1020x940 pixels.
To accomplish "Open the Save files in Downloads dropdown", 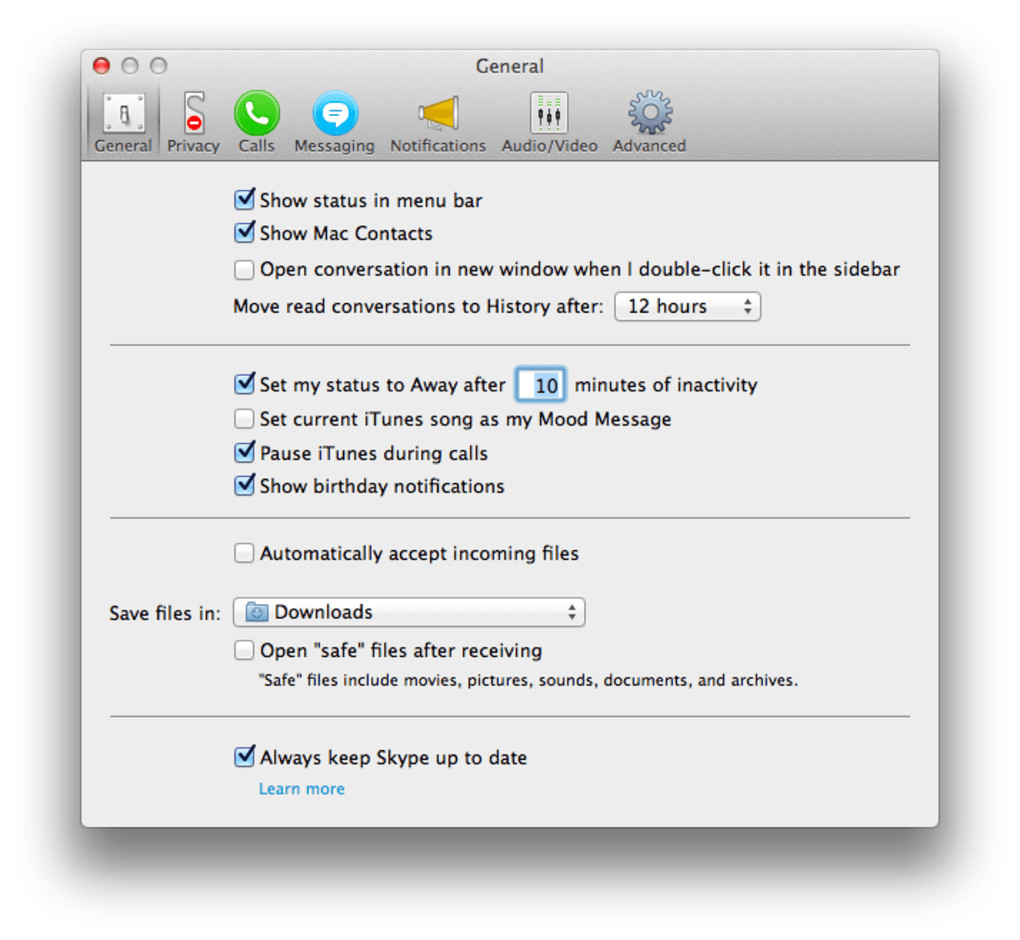I will (409, 612).
